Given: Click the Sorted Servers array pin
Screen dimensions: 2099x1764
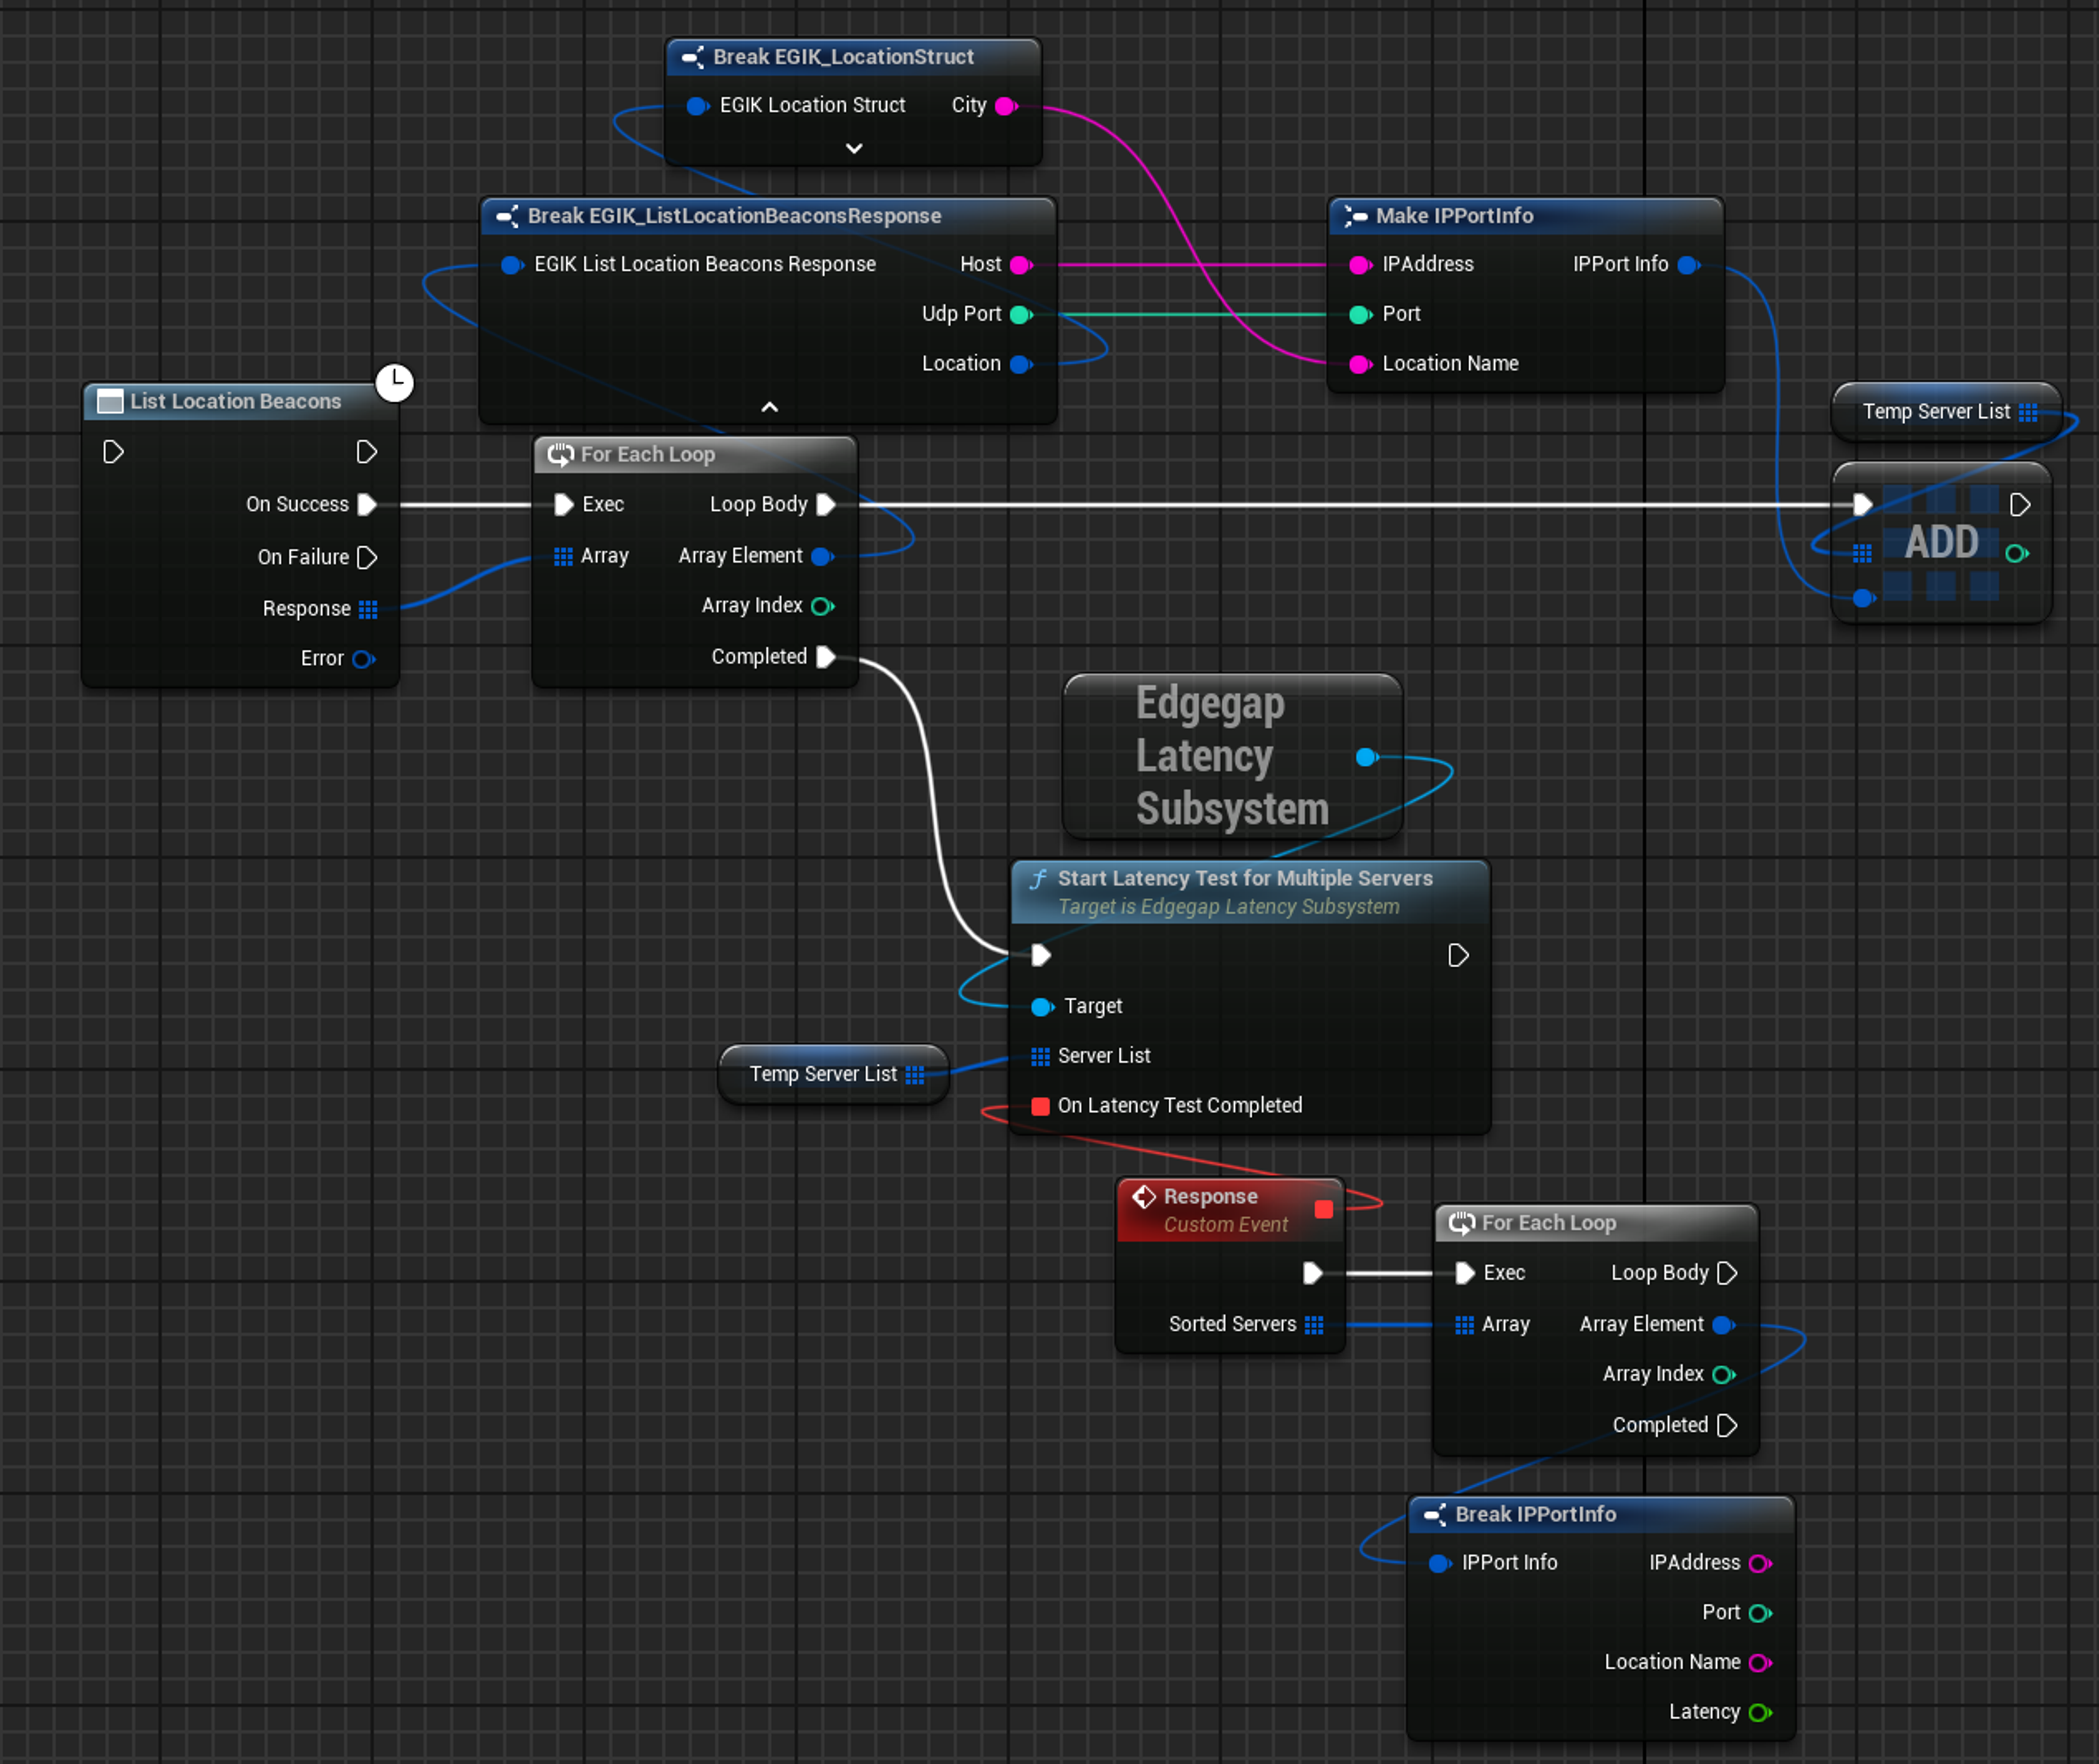Looking at the screenshot, I should pos(1314,1325).
